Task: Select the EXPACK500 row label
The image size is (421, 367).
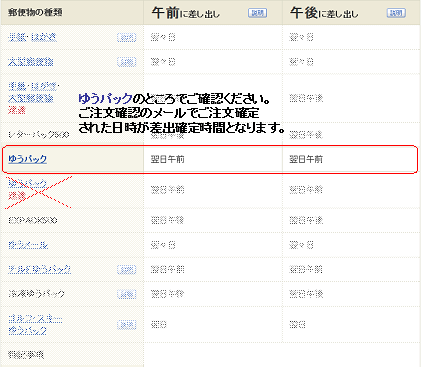Action: pyautogui.click(x=33, y=220)
